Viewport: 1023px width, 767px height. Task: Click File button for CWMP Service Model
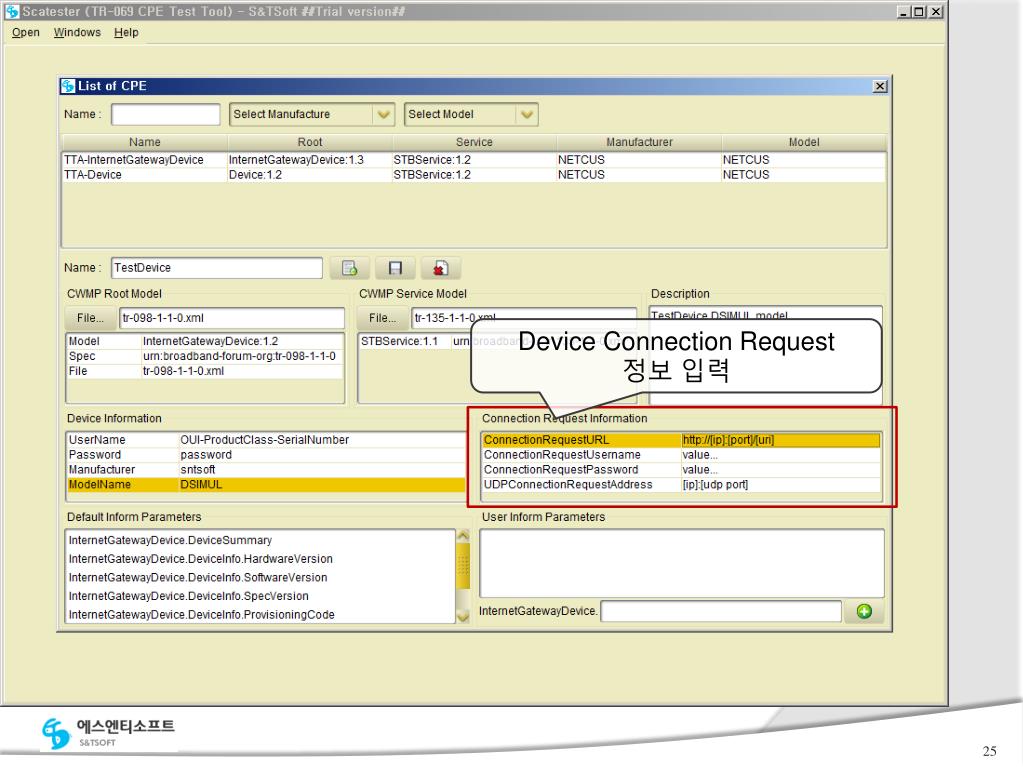coord(383,318)
